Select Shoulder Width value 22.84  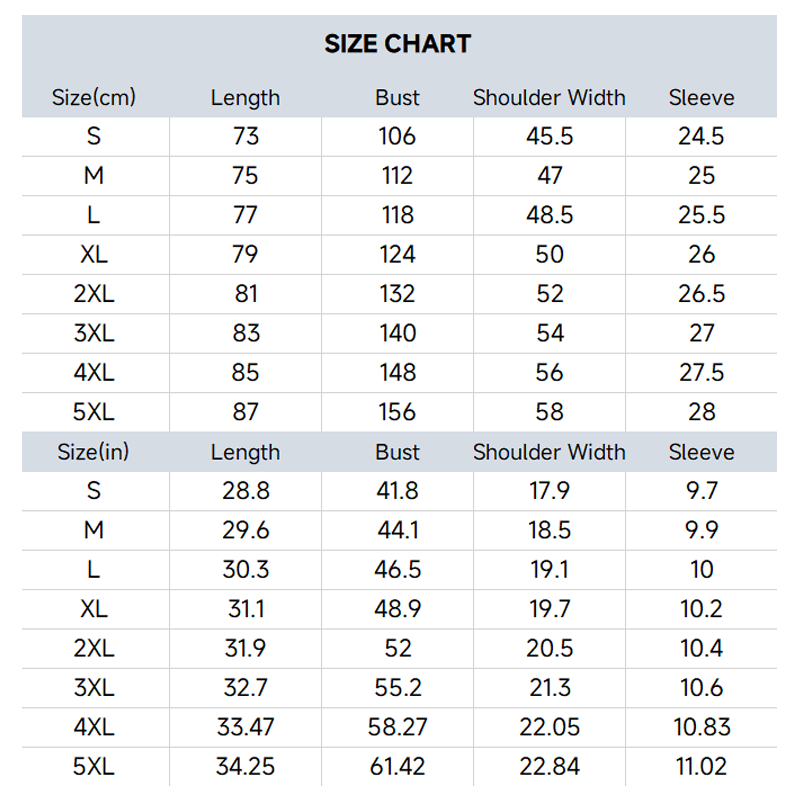pos(549,766)
